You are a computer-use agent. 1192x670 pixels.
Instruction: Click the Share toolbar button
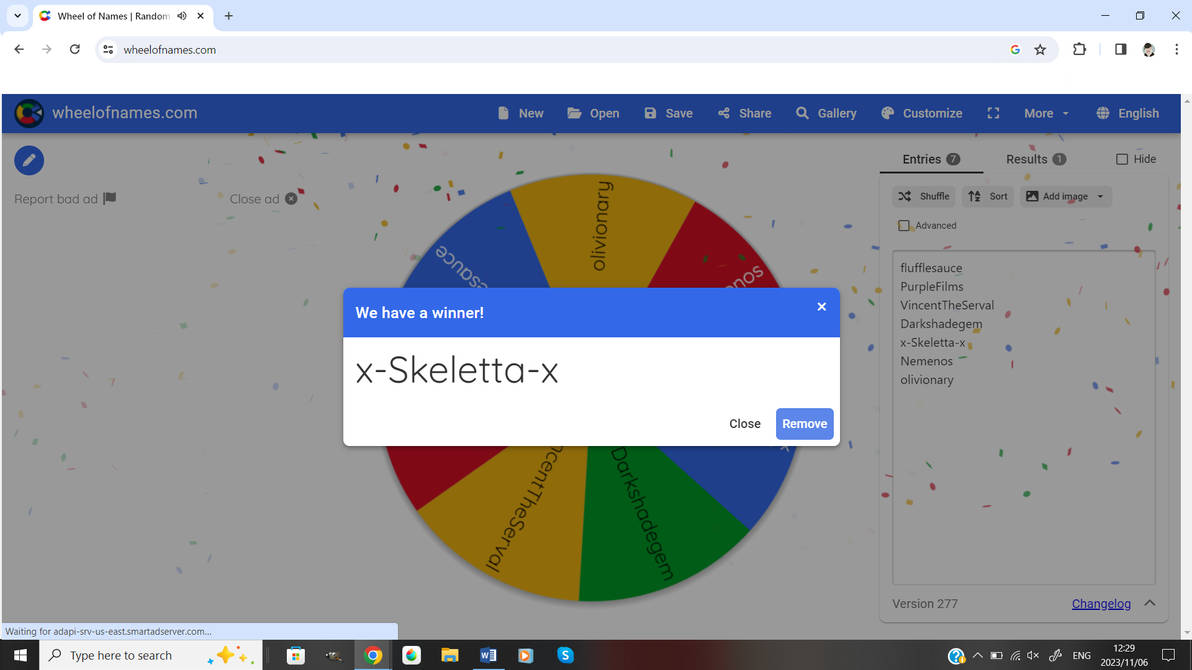744,113
